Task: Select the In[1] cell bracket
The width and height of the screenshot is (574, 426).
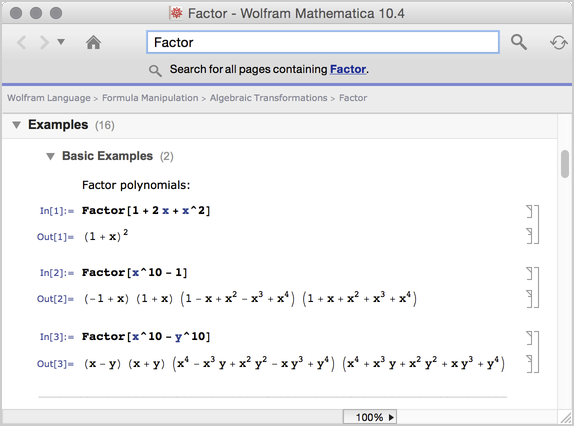Action: tap(529, 211)
